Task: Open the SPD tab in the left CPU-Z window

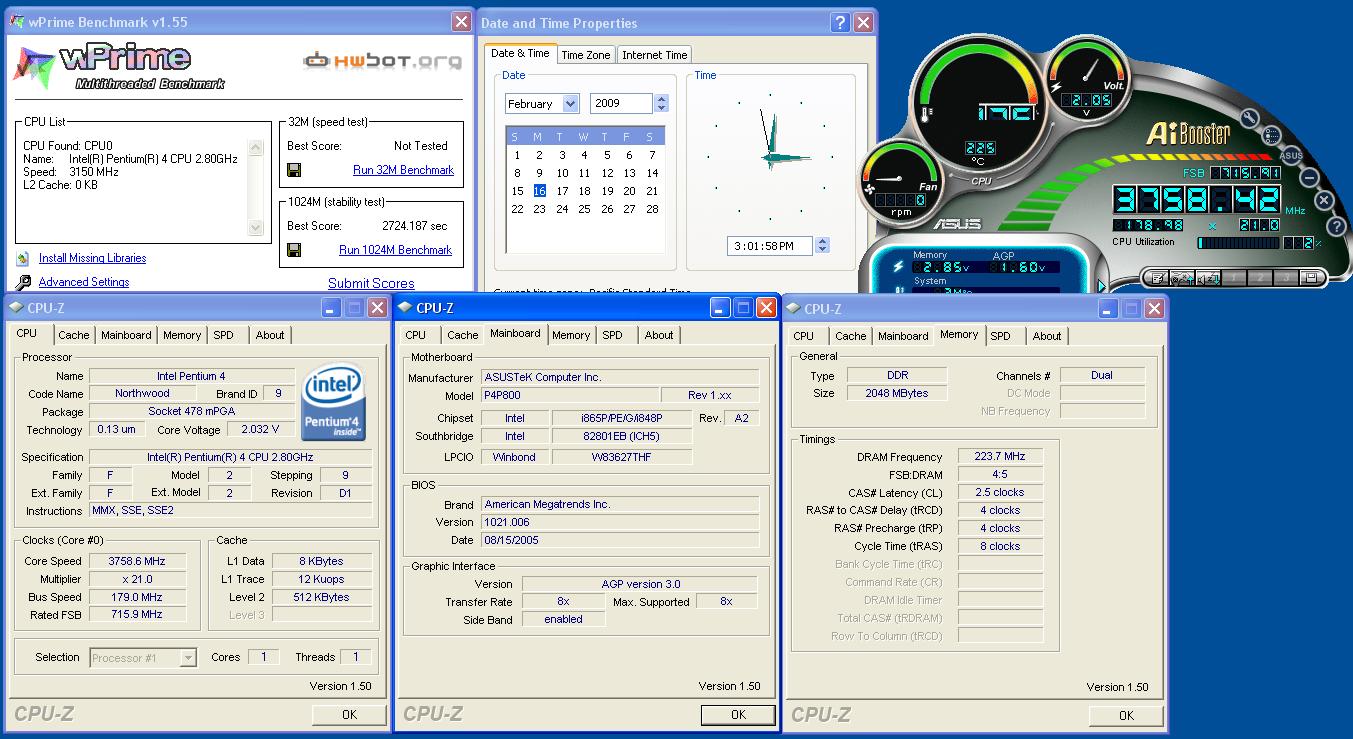Action: pos(223,335)
